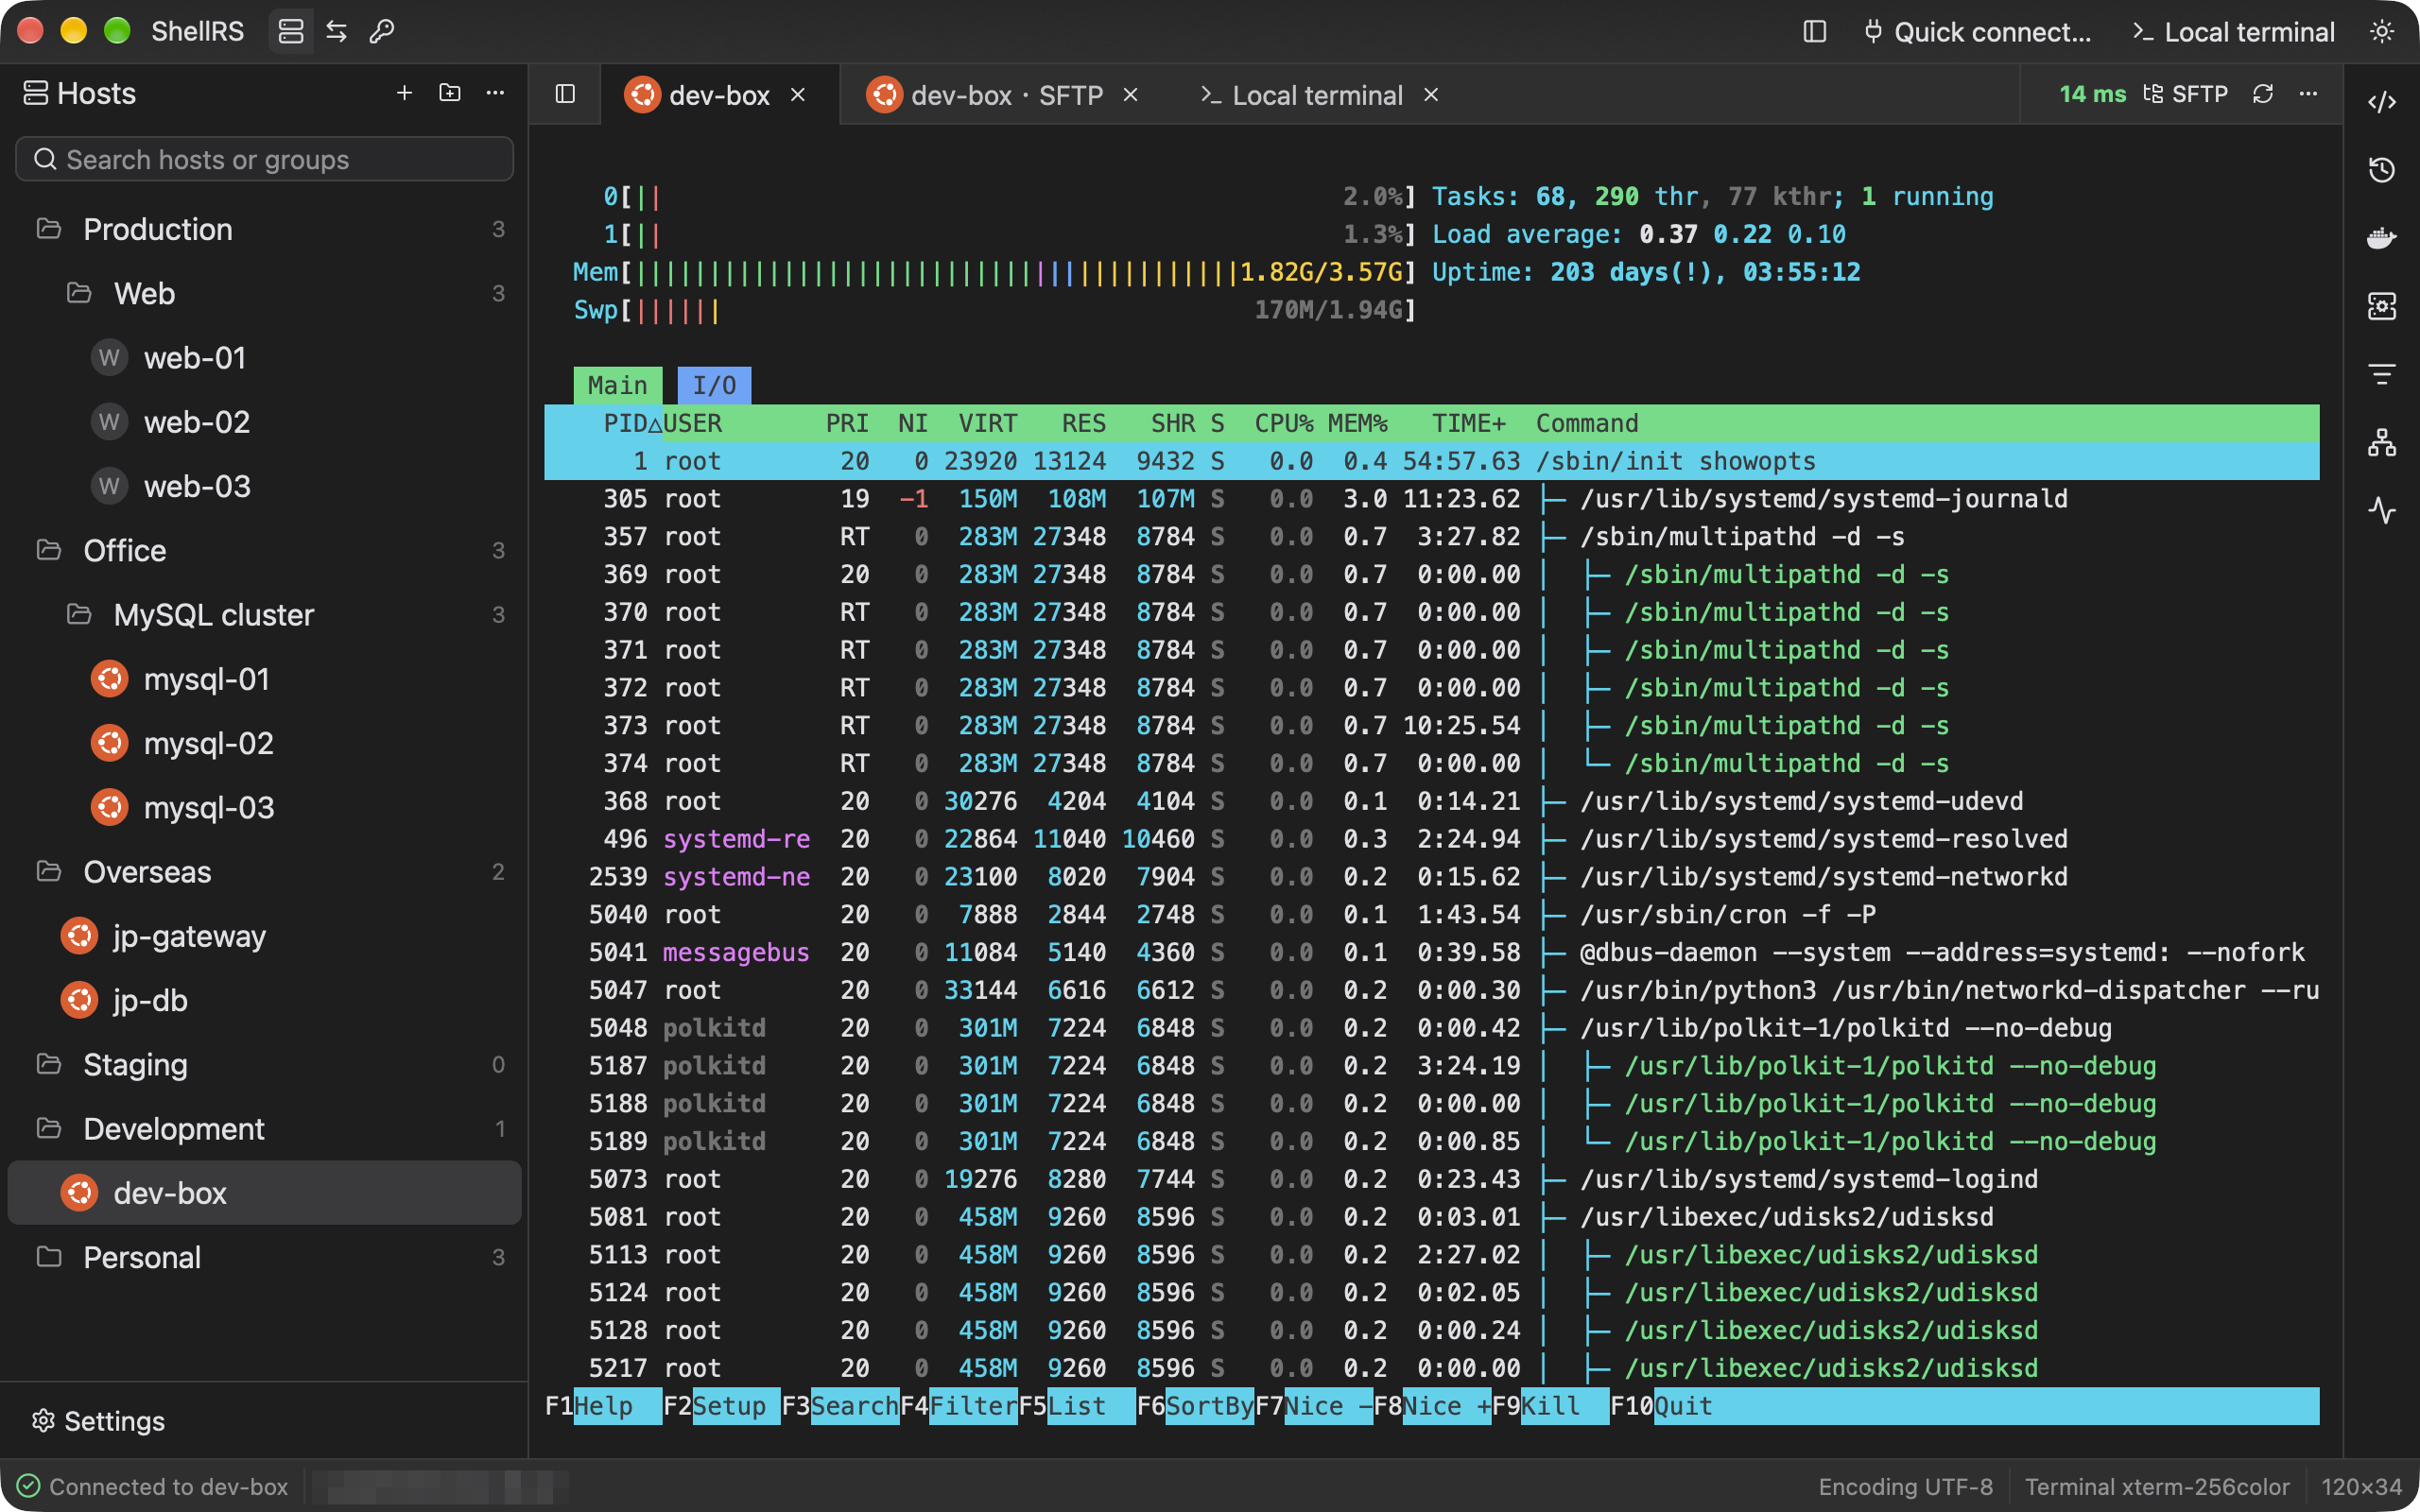
Task: Open command history clock icon
Action: point(2382,169)
